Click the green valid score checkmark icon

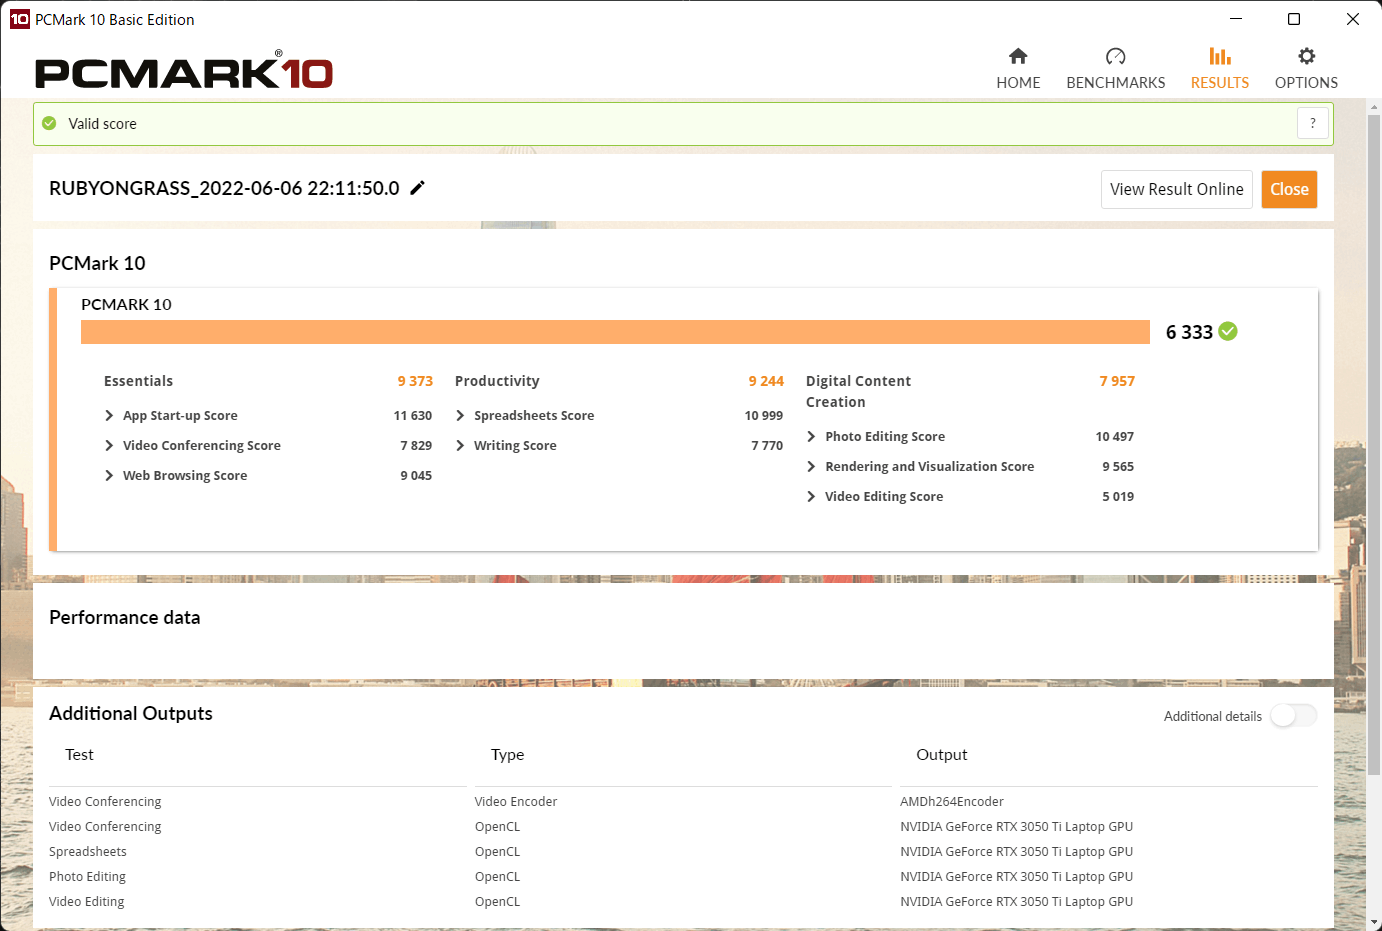pos(49,123)
